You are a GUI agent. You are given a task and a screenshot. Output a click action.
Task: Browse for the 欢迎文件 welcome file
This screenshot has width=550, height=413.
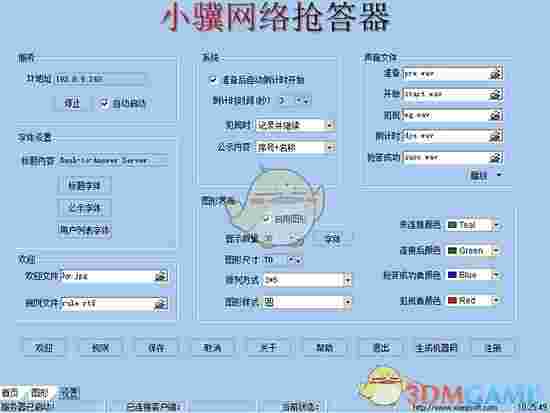[x=161, y=276]
